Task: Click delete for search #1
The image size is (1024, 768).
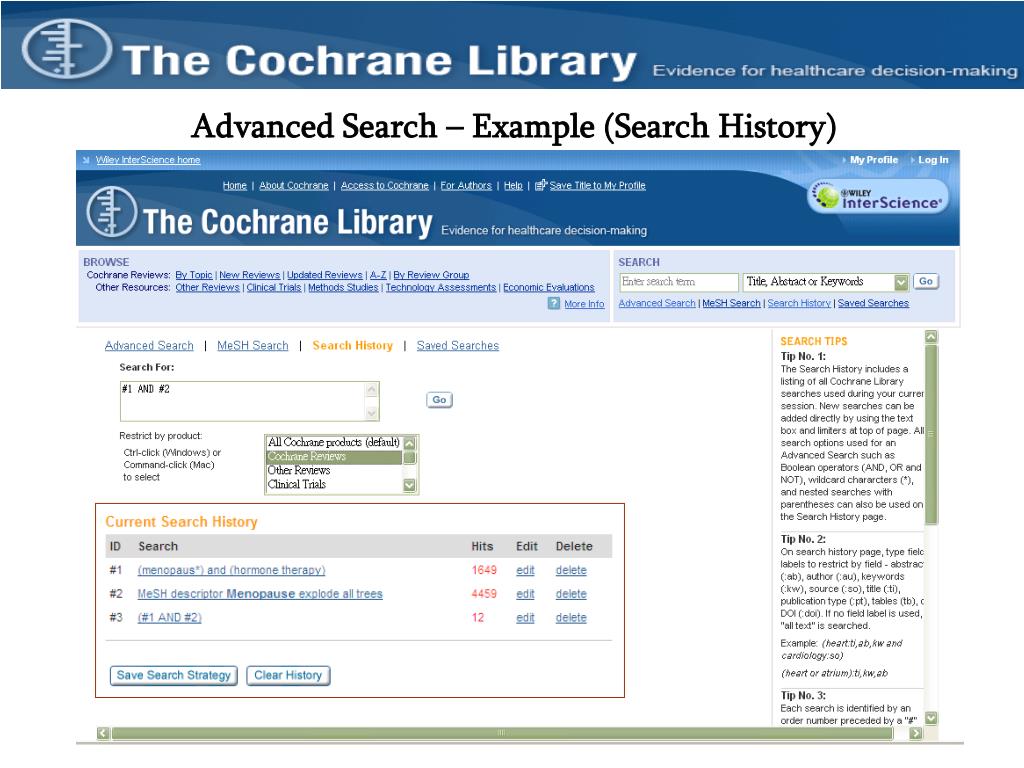Action: pos(571,570)
